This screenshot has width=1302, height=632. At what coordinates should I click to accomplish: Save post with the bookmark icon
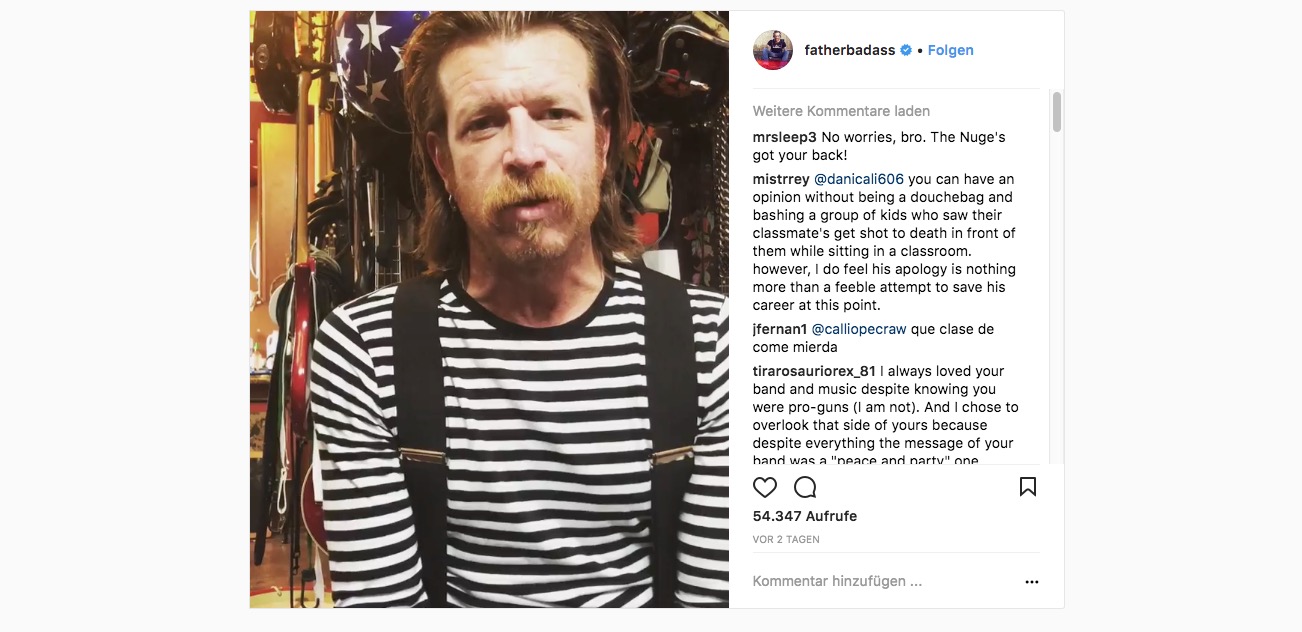(x=1028, y=487)
